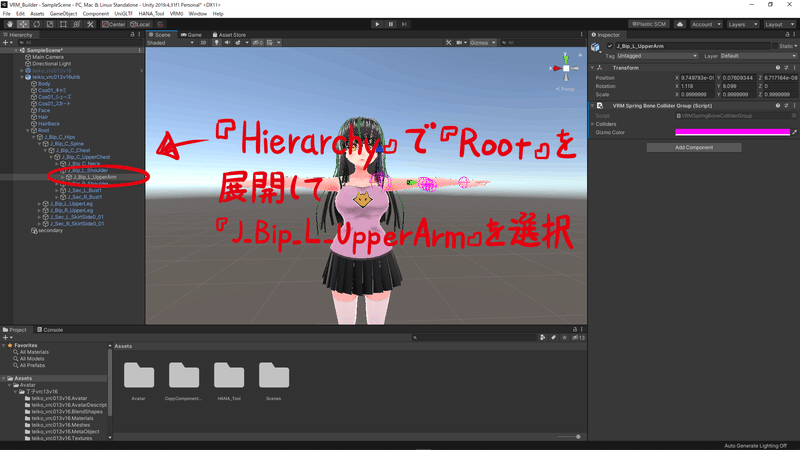Viewport: 800px width, 450px height.
Task: Toggle the Center pivot button
Action: [x=113, y=24]
